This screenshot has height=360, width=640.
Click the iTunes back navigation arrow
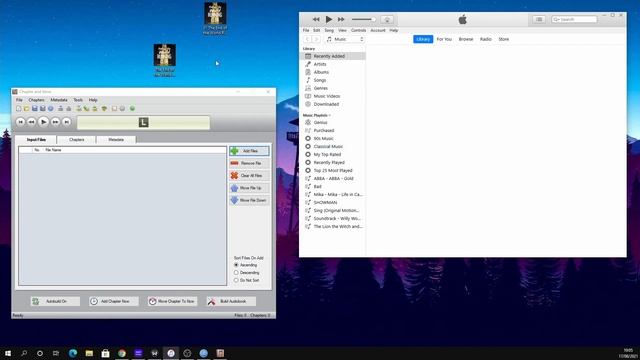tap(307, 39)
